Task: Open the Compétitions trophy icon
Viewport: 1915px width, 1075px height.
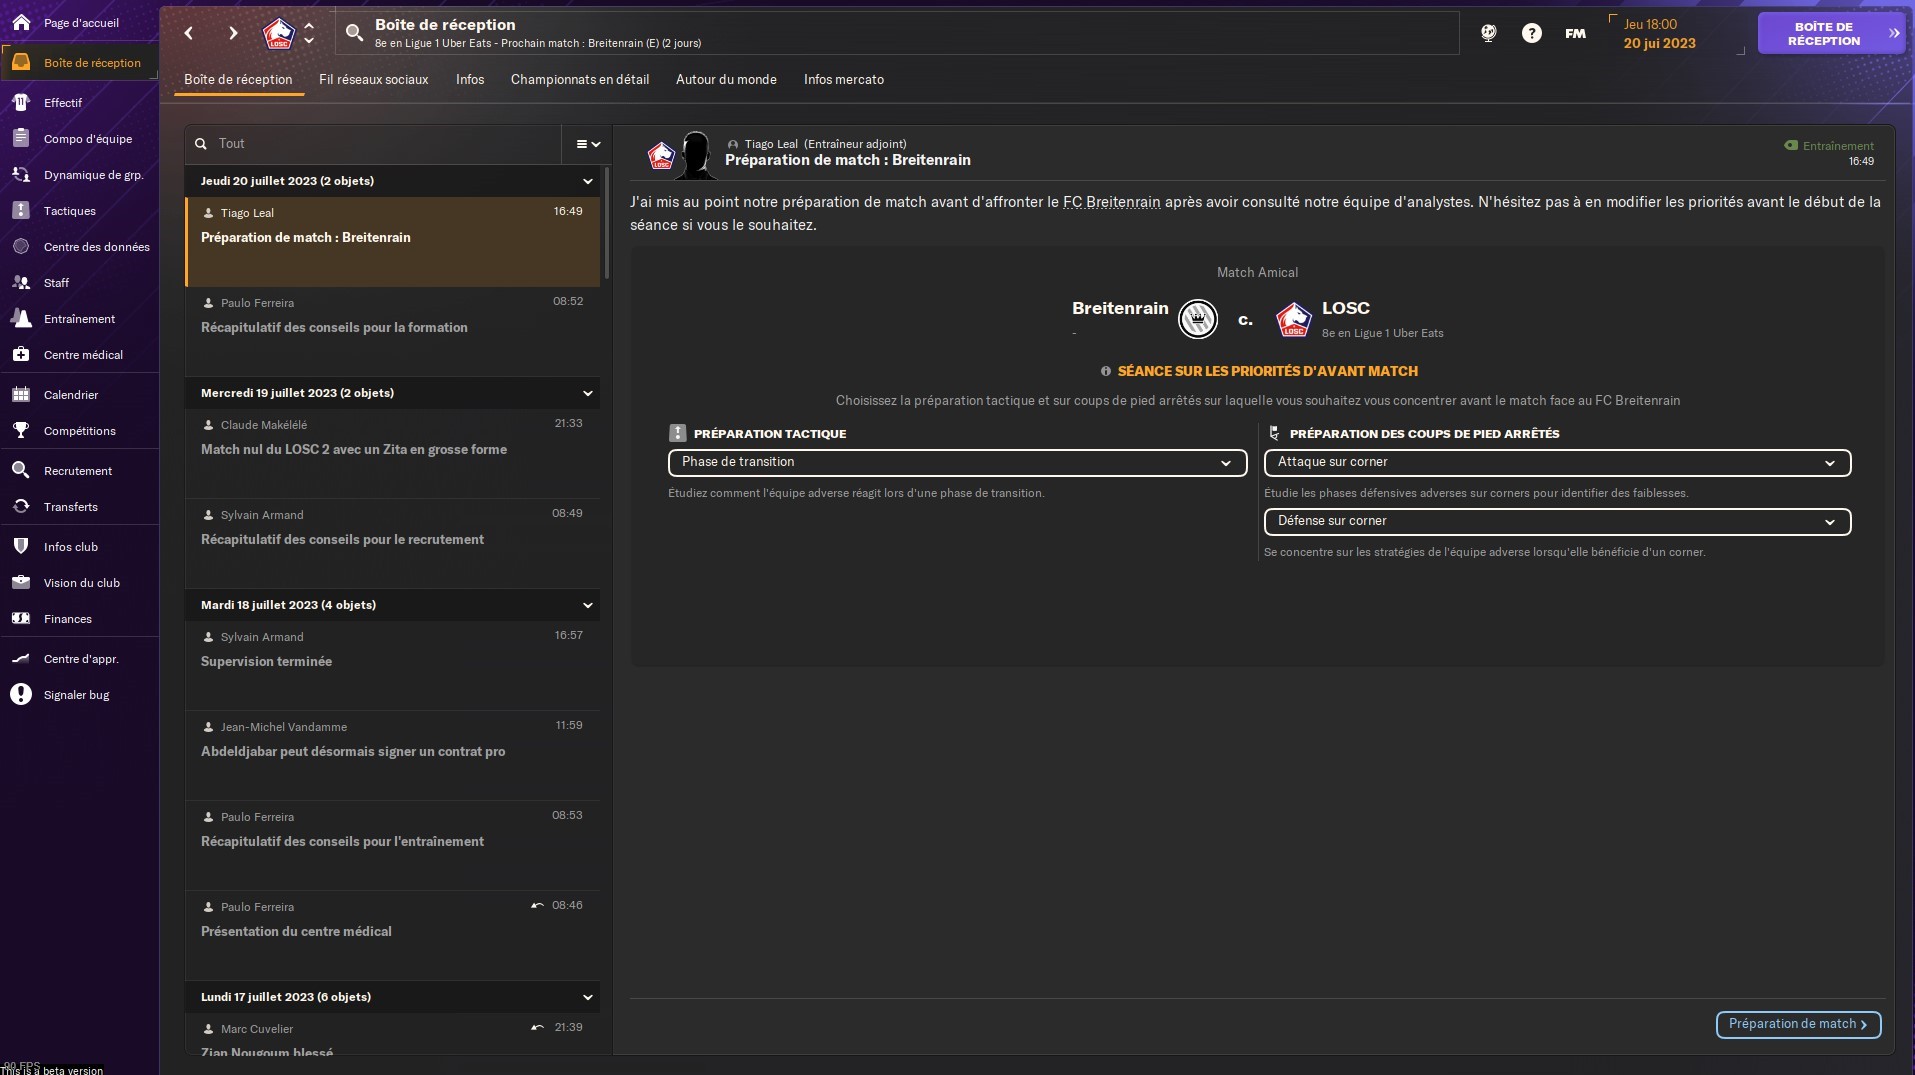Action: click(21, 430)
